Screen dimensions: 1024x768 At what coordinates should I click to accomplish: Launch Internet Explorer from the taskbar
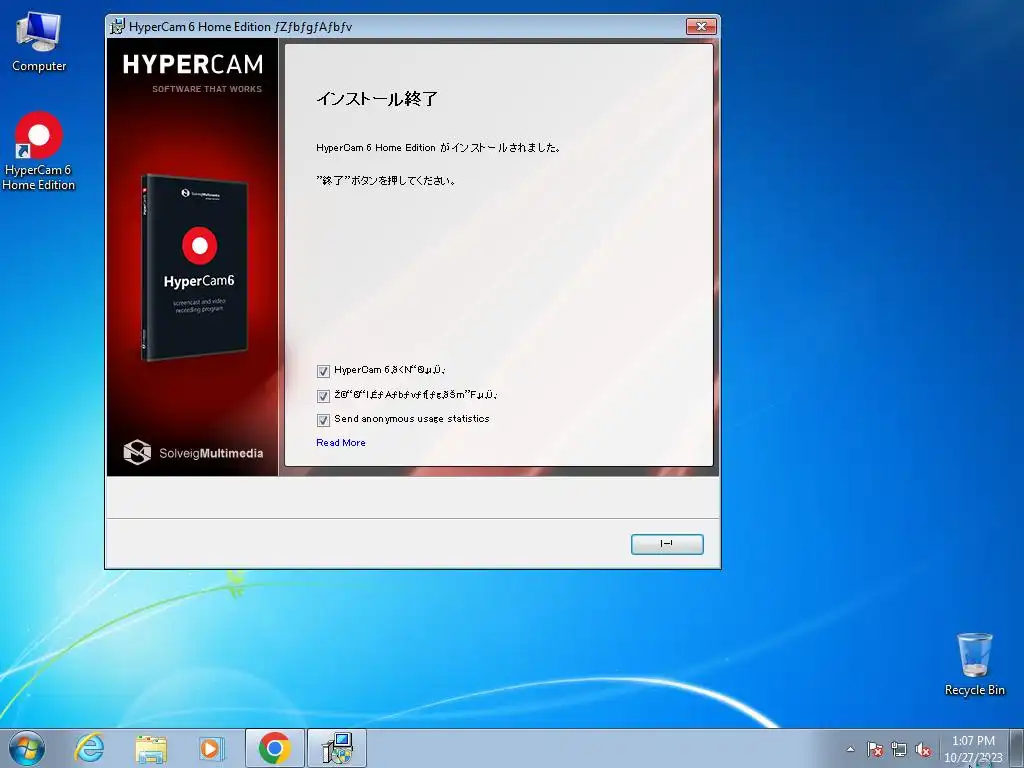89,748
